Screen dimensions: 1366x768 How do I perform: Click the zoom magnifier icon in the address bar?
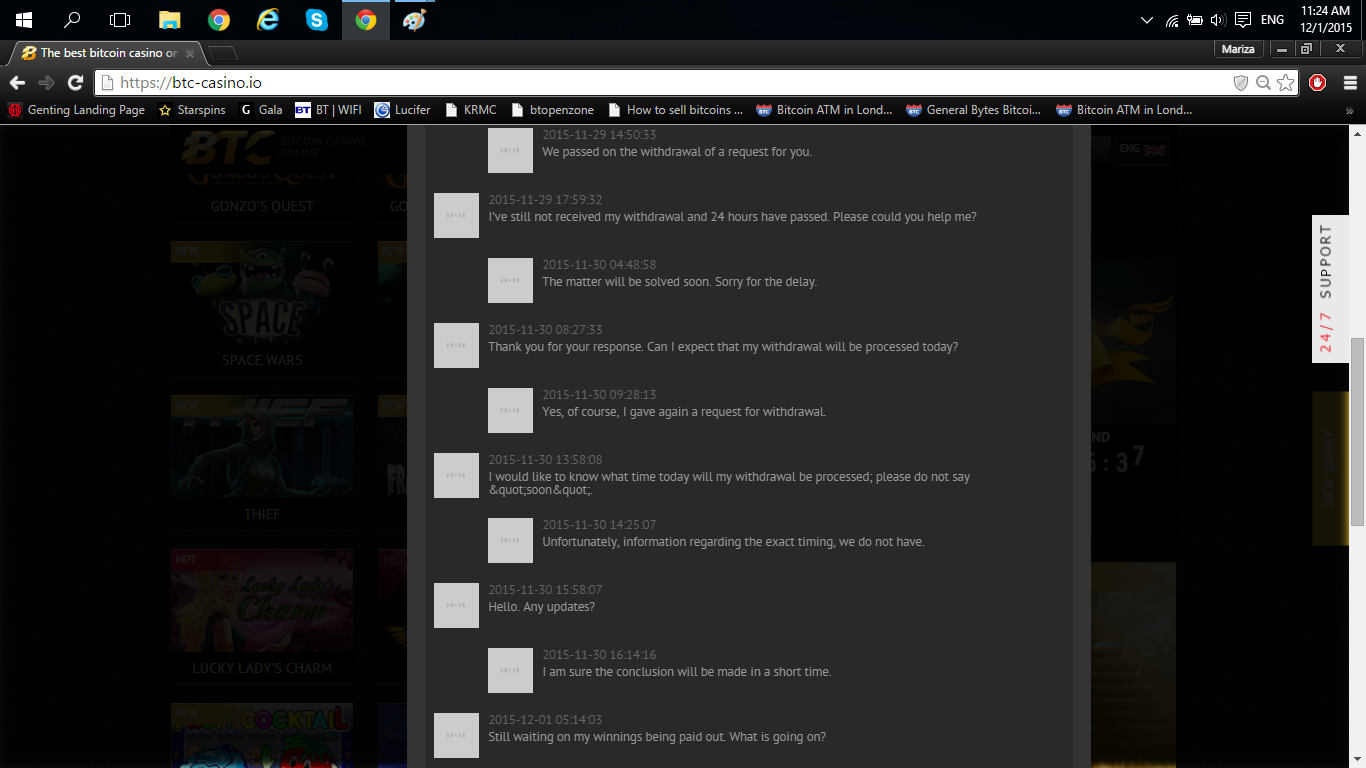(x=1263, y=83)
